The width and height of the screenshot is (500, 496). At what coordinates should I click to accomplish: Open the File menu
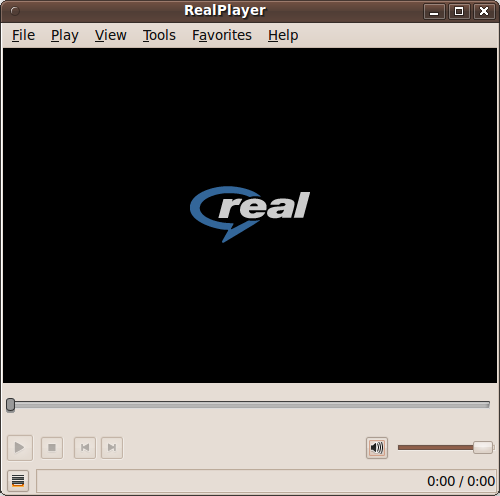(23, 35)
